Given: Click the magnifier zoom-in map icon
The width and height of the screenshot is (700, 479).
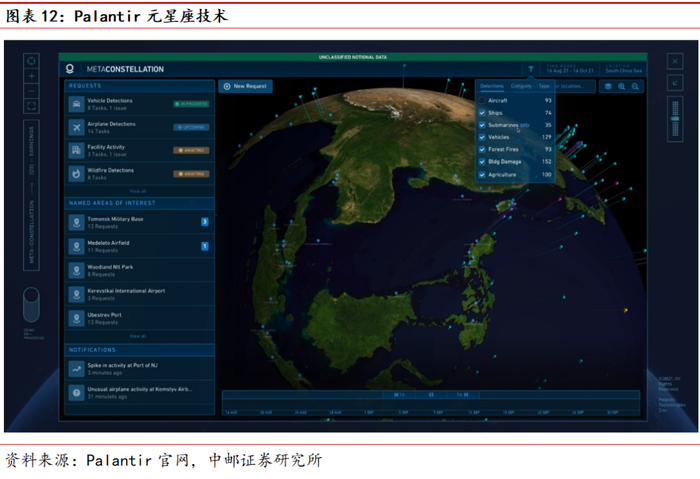Looking at the screenshot, I should [x=621, y=87].
